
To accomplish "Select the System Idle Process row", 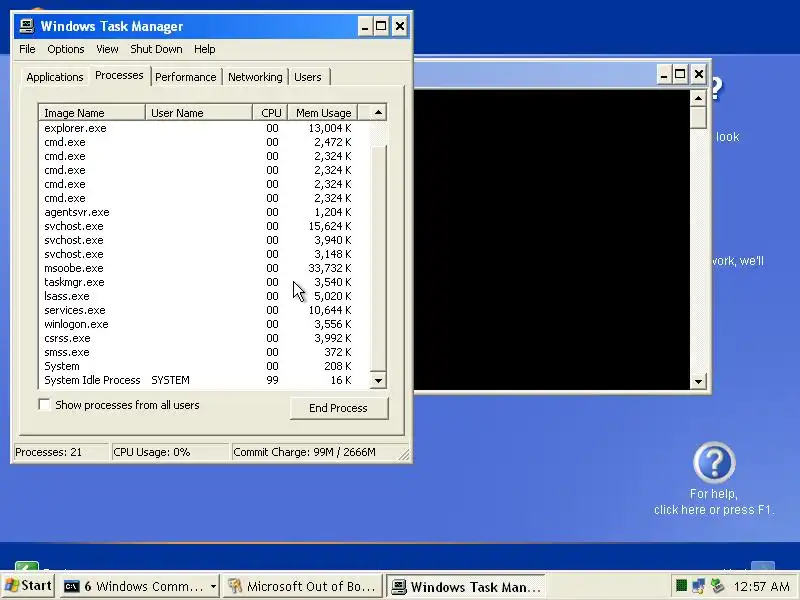I will coord(204,381).
